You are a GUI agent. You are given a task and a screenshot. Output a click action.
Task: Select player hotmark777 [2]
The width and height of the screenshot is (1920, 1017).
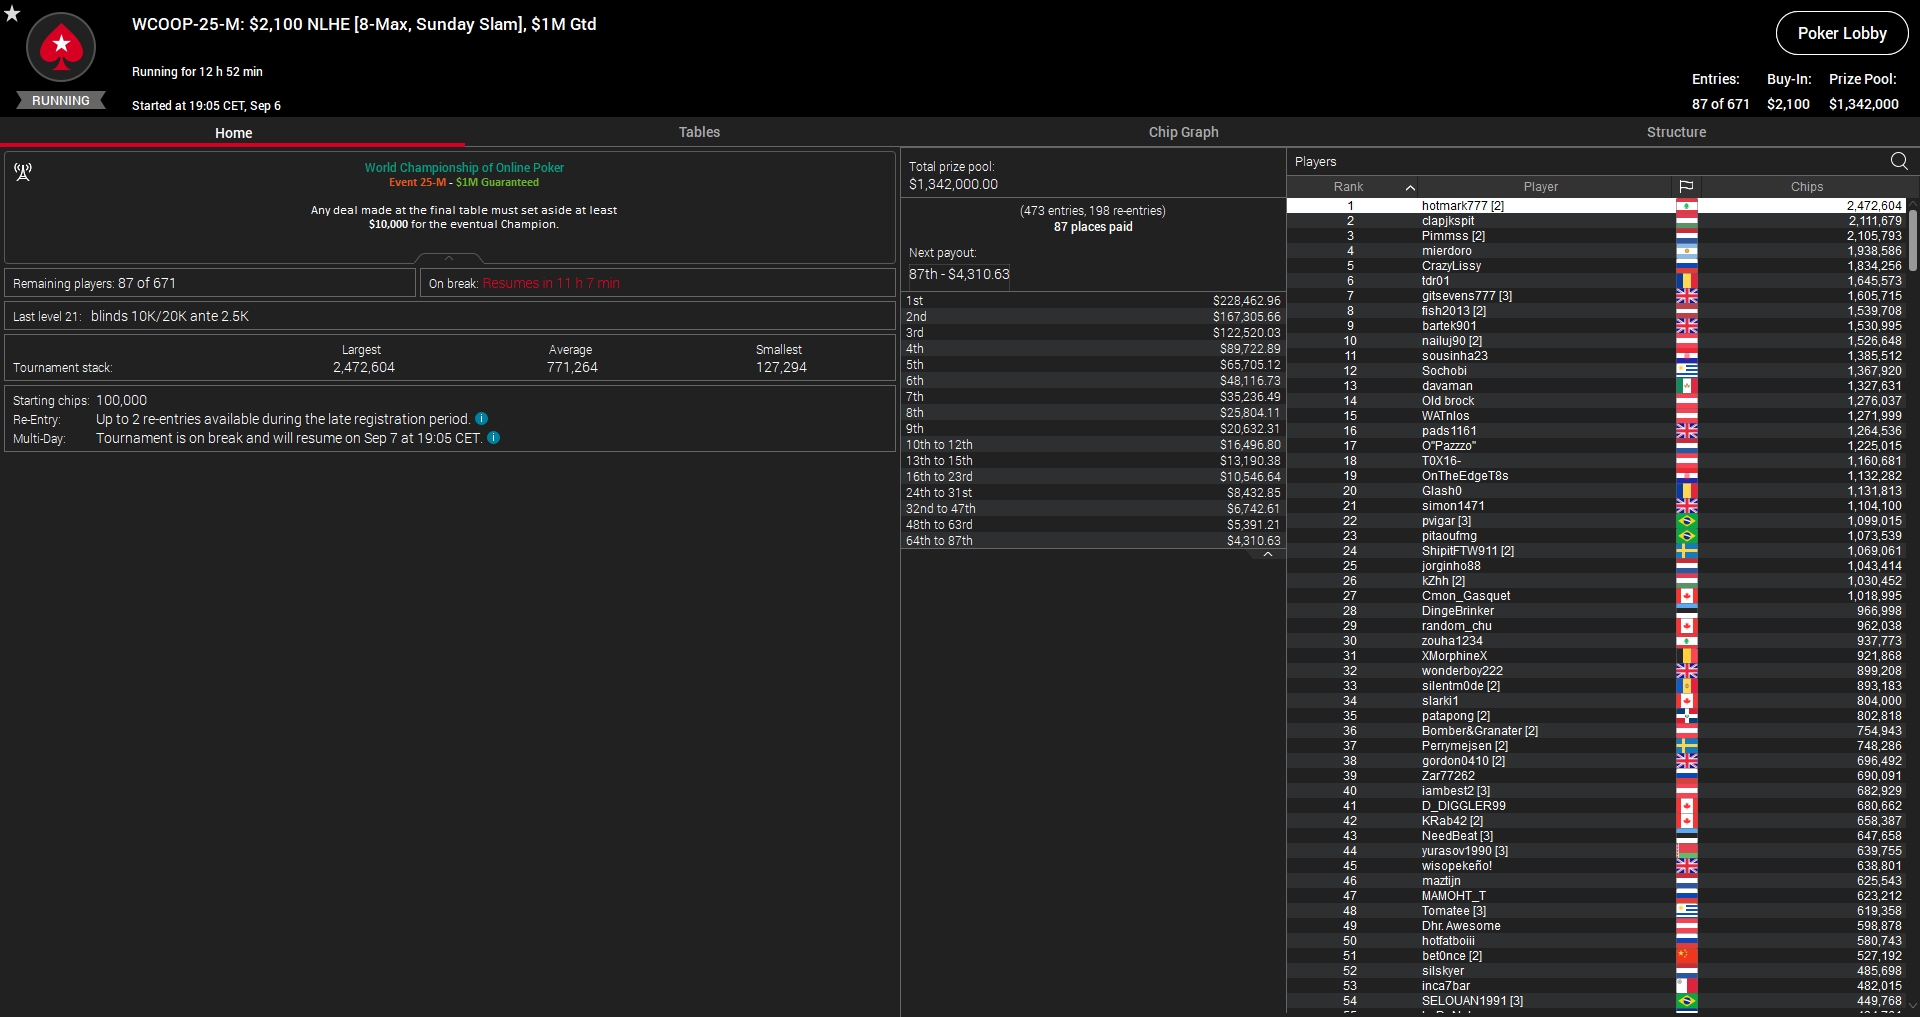coord(1596,206)
